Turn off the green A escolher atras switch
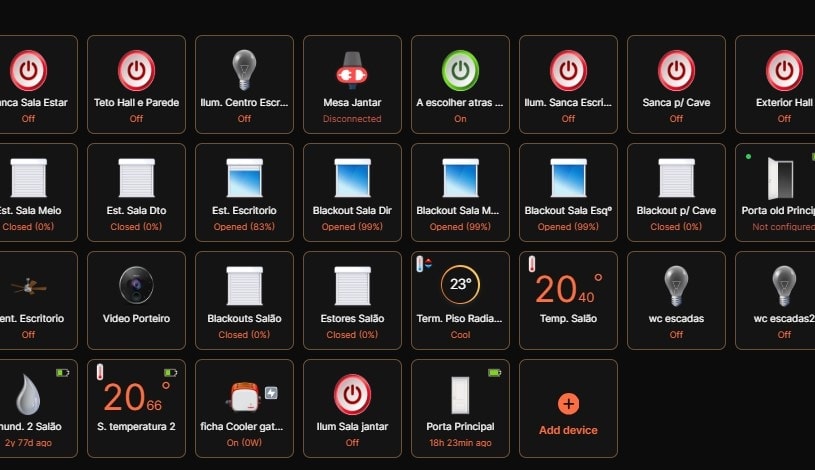815x470 pixels. point(460,70)
